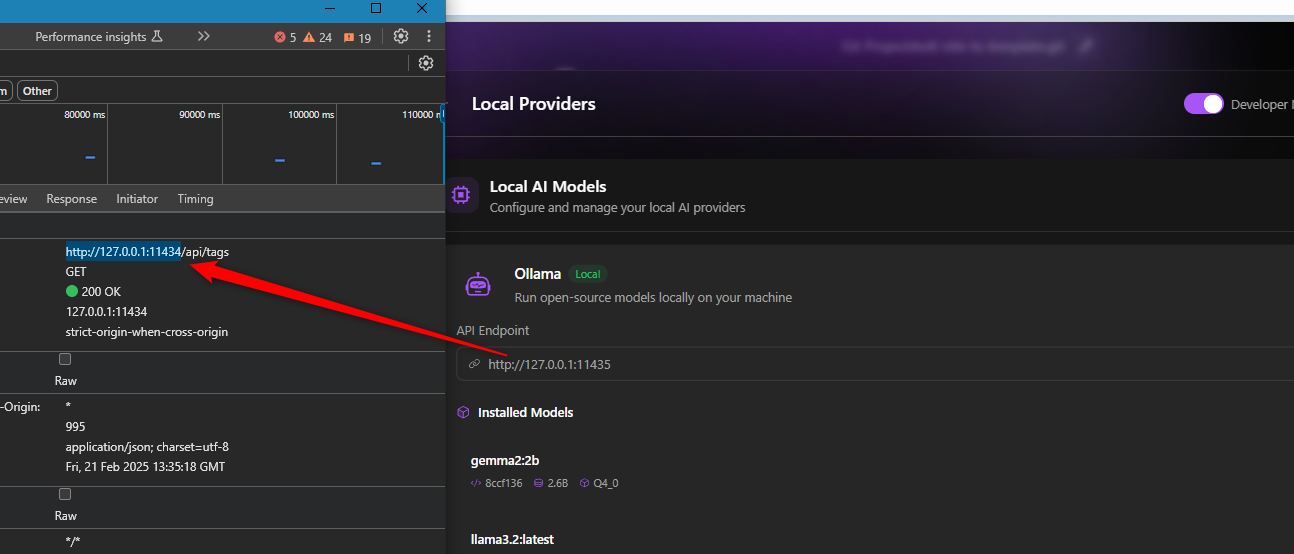Click the warning triangle count showing 24
The image size is (1294, 554).
(x=318, y=37)
